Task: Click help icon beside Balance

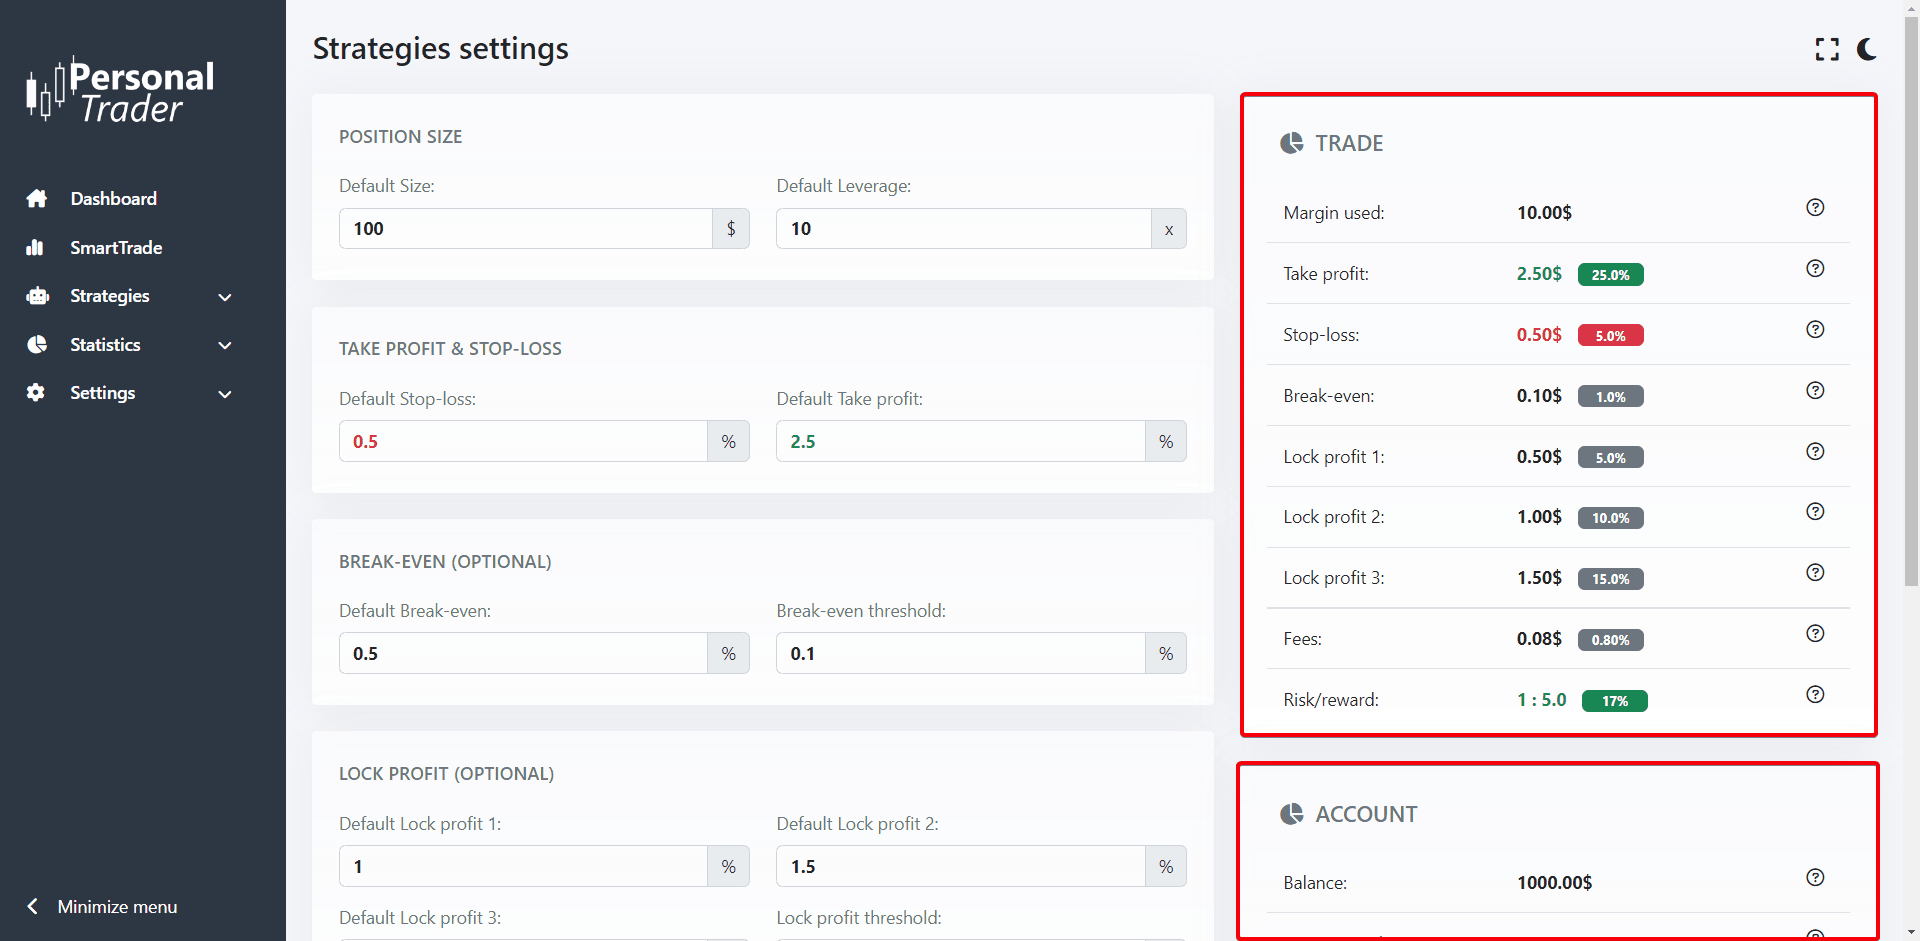Action: pos(1815,878)
